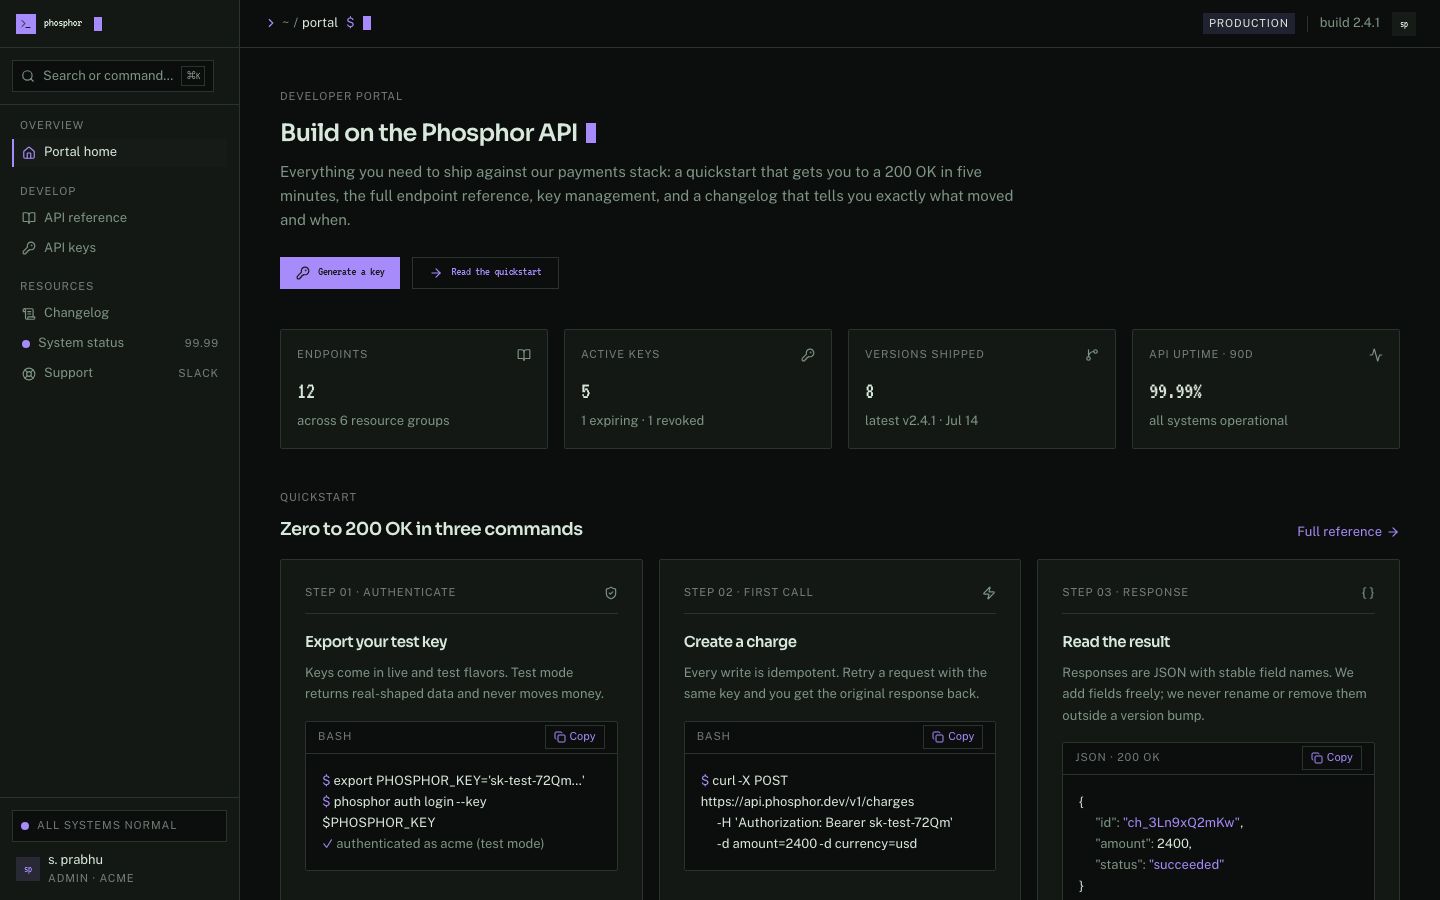
Task: Copy the Step 02 curl command
Action: pos(953,737)
